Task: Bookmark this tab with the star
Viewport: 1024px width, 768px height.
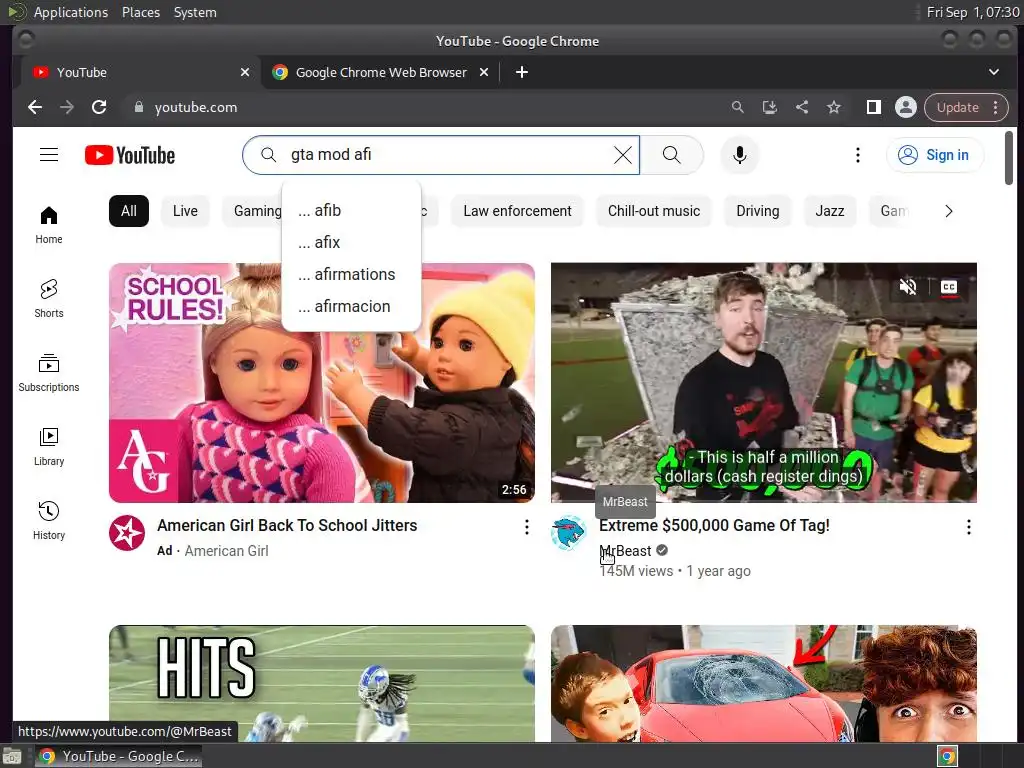Action: [x=834, y=107]
